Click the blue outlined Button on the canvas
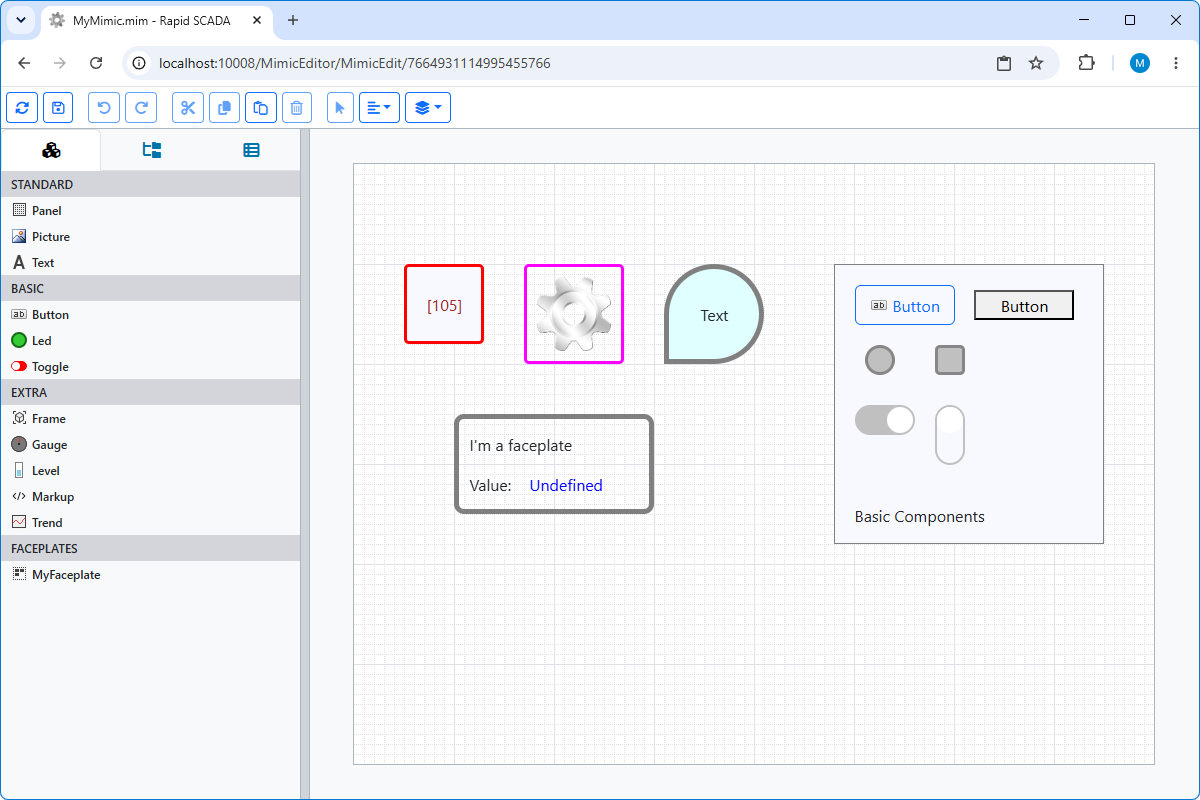This screenshot has width=1200, height=800. click(x=905, y=305)
